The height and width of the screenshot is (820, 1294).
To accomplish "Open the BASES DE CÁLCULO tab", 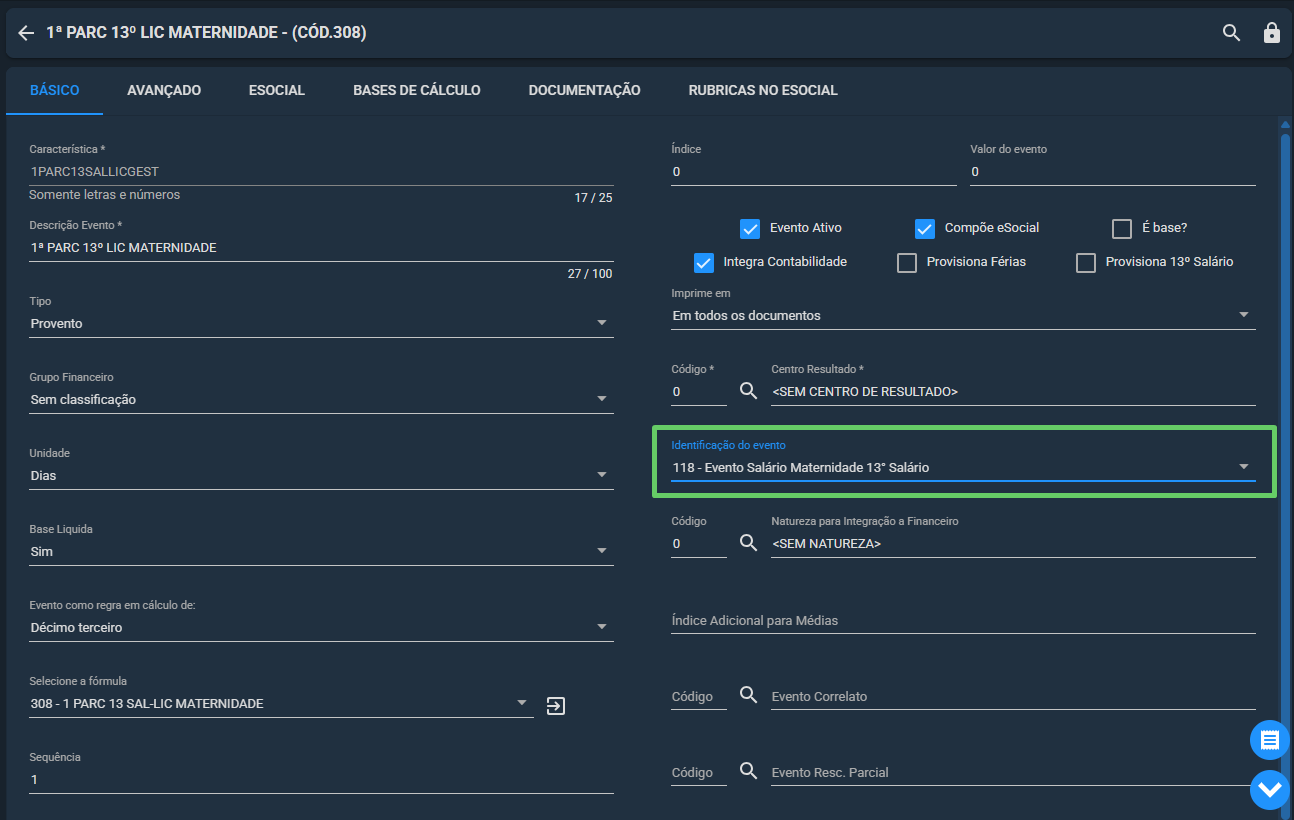I will (417, 90).
